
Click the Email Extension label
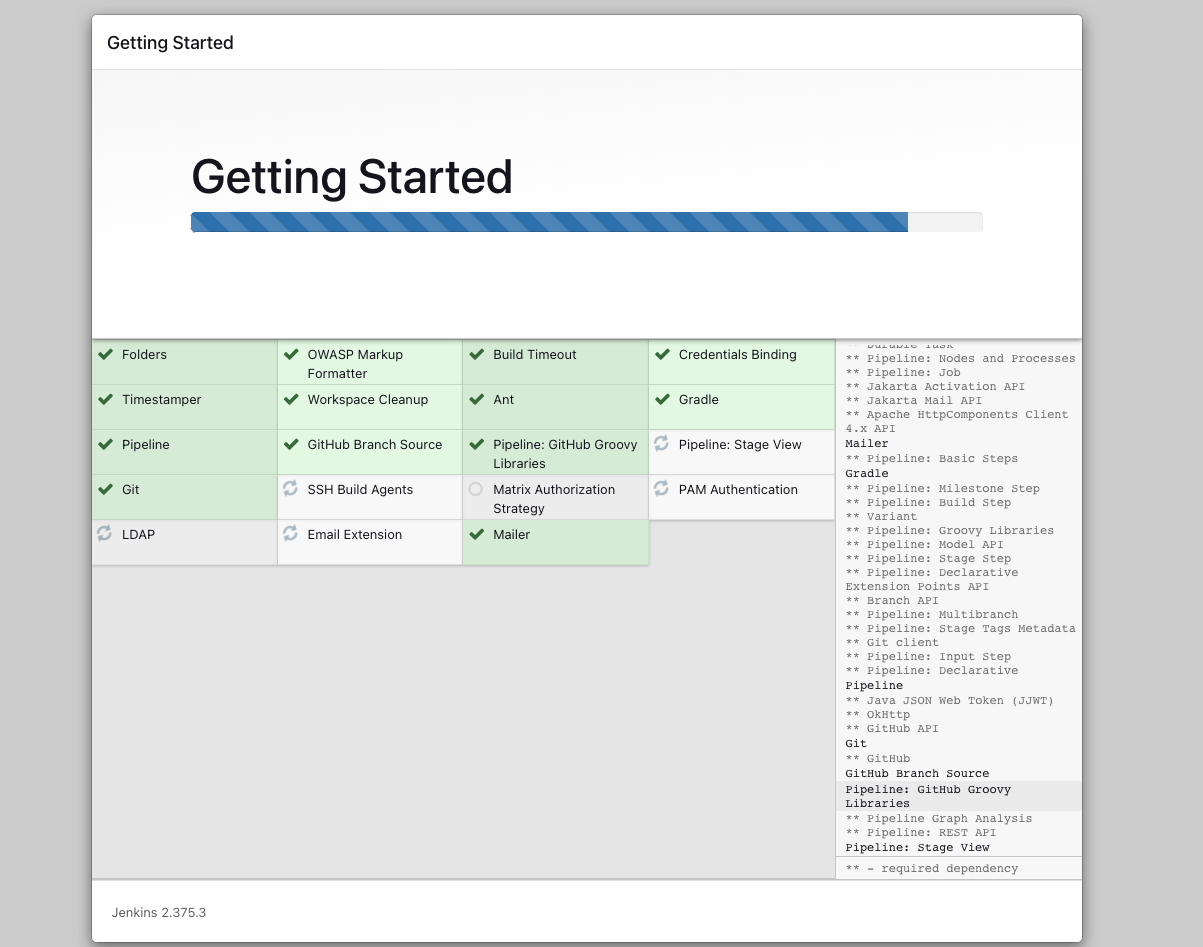[x=355, y=534]
